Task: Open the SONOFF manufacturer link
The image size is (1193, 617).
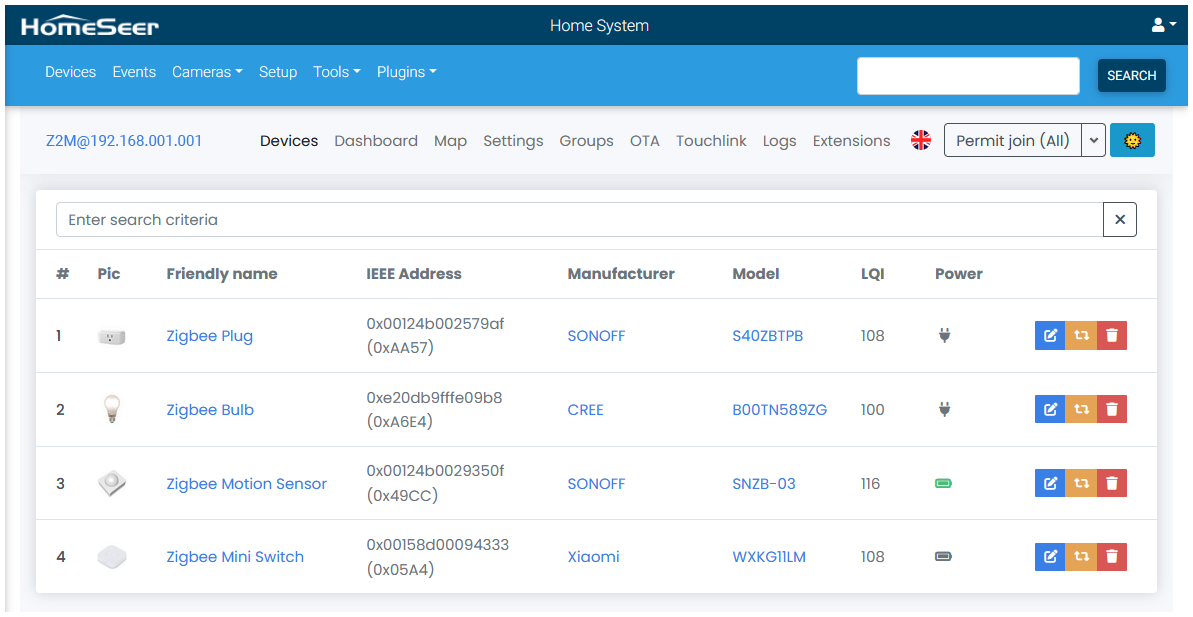Action: coord(596,335)
